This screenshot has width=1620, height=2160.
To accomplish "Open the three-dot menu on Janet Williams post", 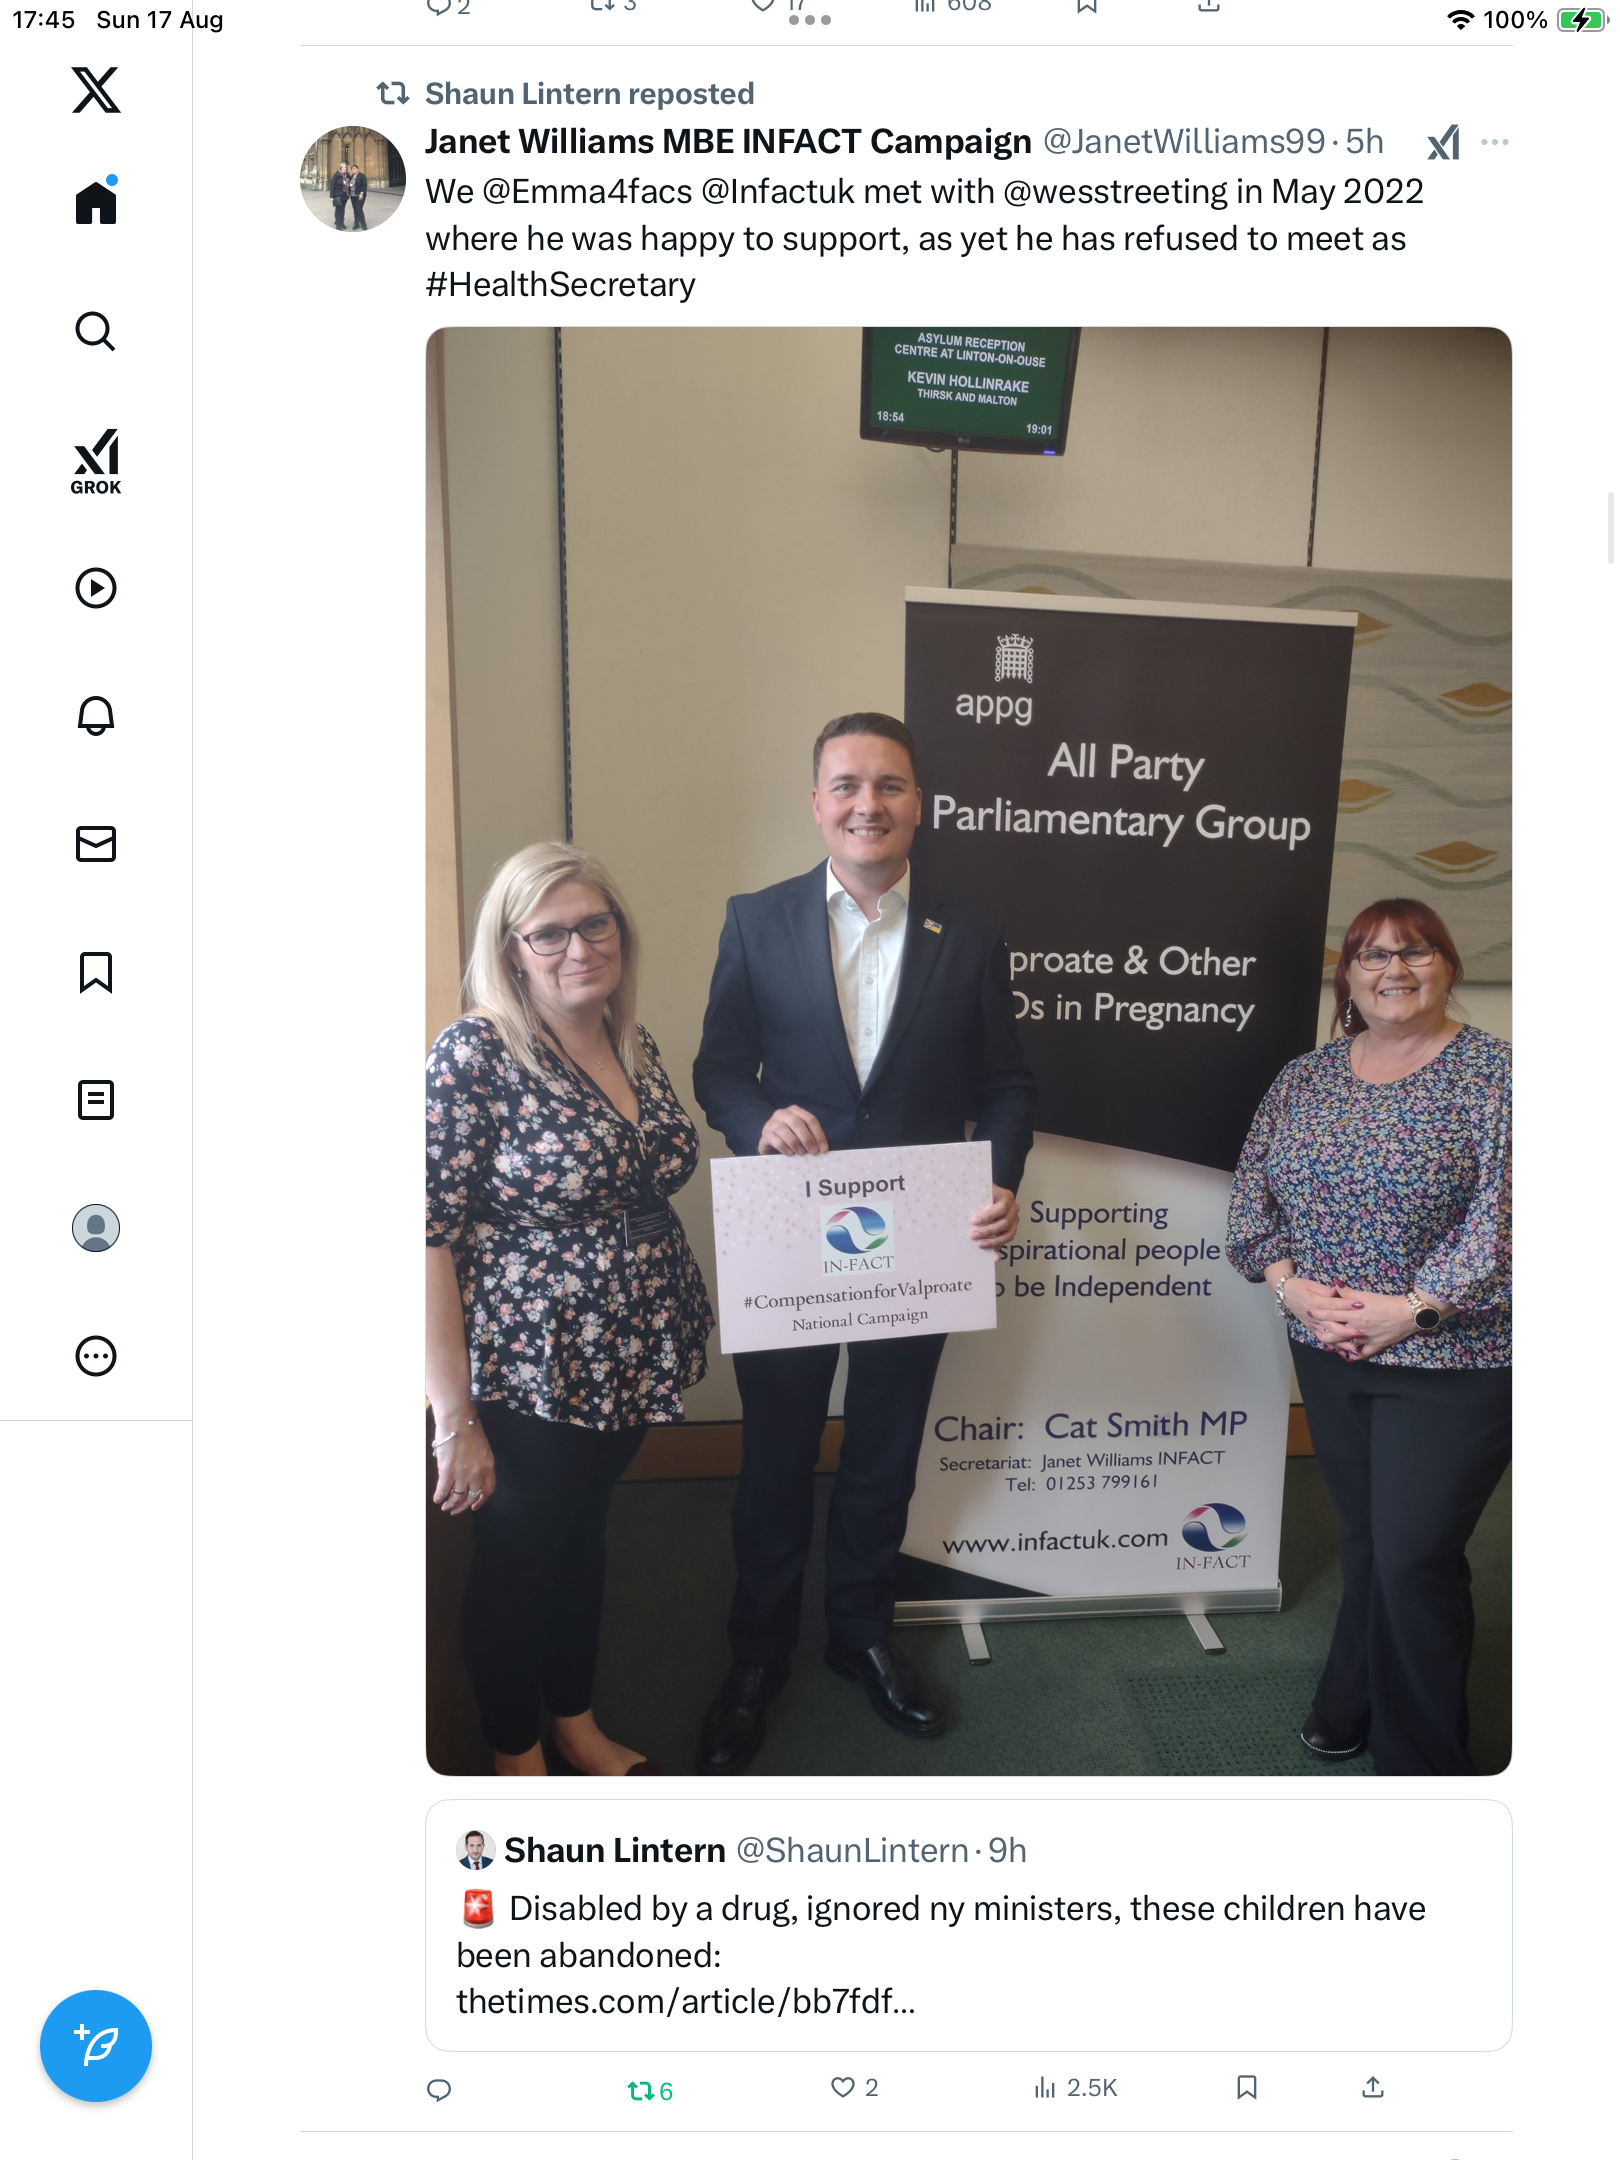I will (x=1495, y=142).
